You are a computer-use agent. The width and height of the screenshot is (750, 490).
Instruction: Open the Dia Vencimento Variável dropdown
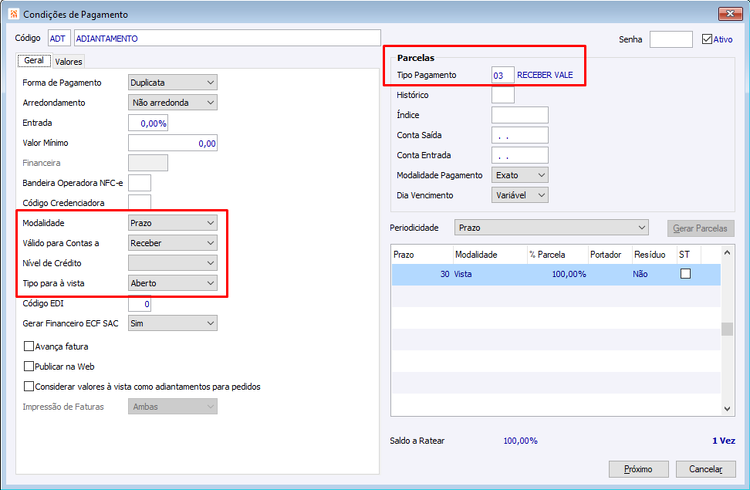coord(519,195)
